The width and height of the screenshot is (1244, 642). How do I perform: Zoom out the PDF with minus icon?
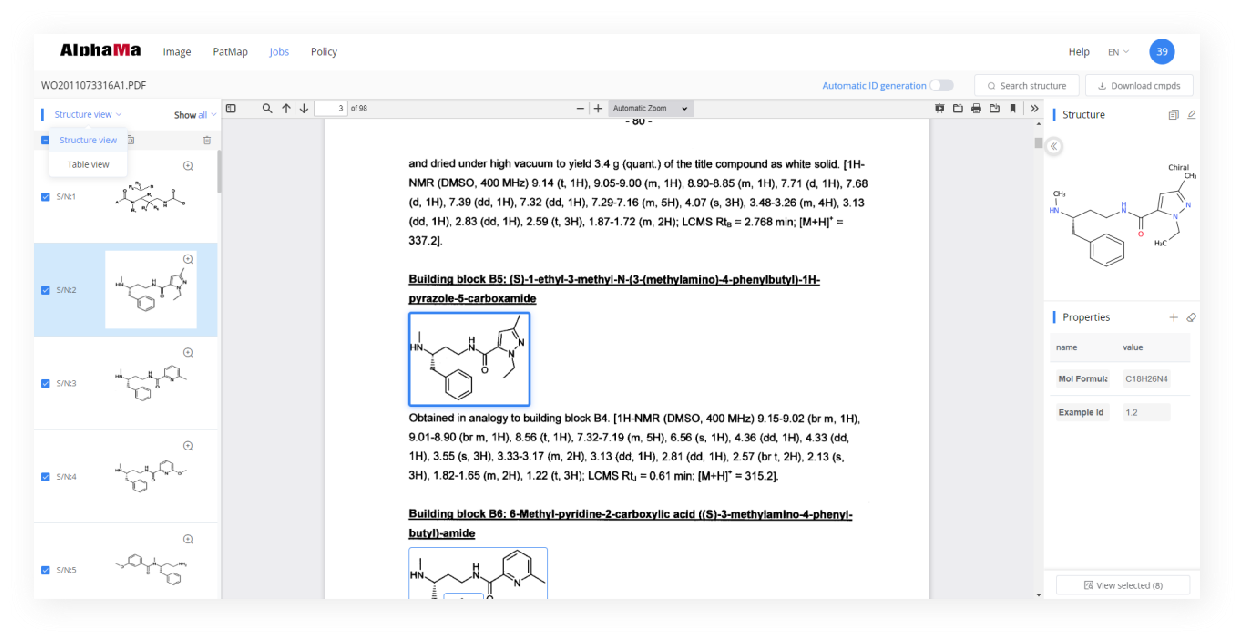pyautogui.click(x=580, y=108)
